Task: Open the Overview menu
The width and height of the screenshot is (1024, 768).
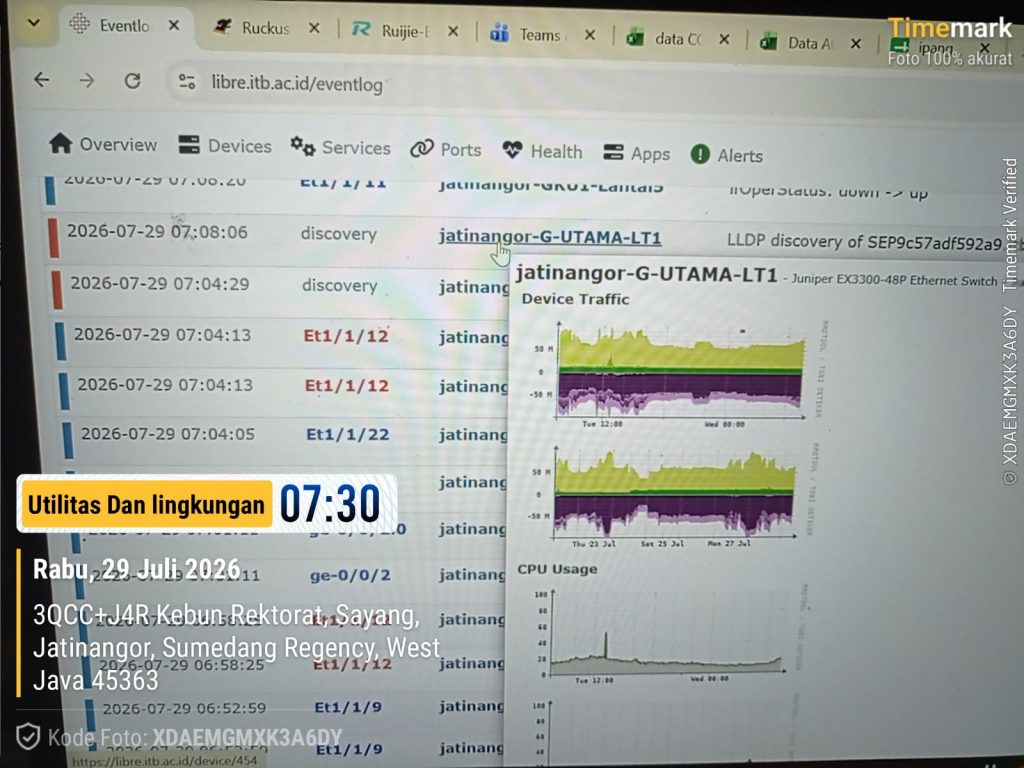Action: point(103,144)
